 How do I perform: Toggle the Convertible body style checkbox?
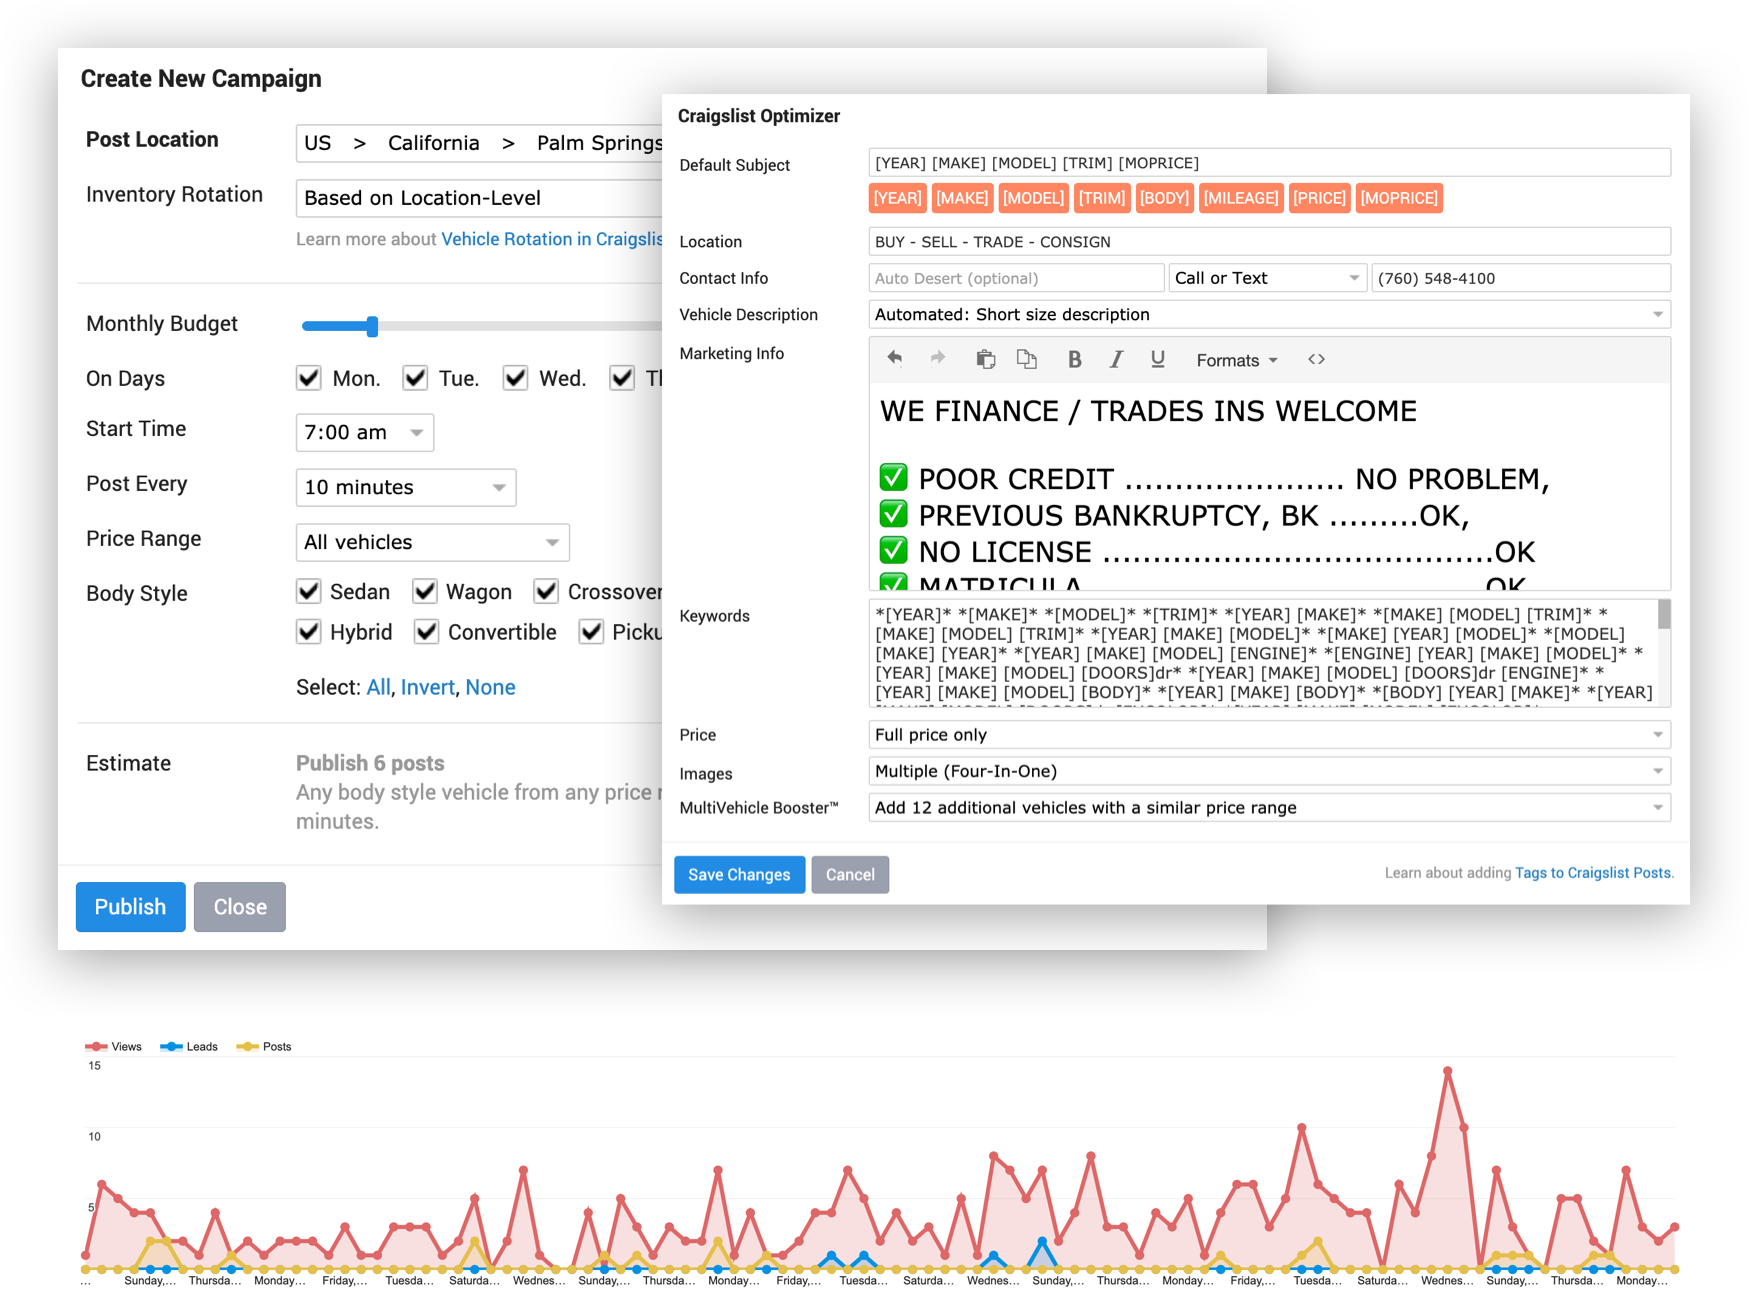[427, 631]
